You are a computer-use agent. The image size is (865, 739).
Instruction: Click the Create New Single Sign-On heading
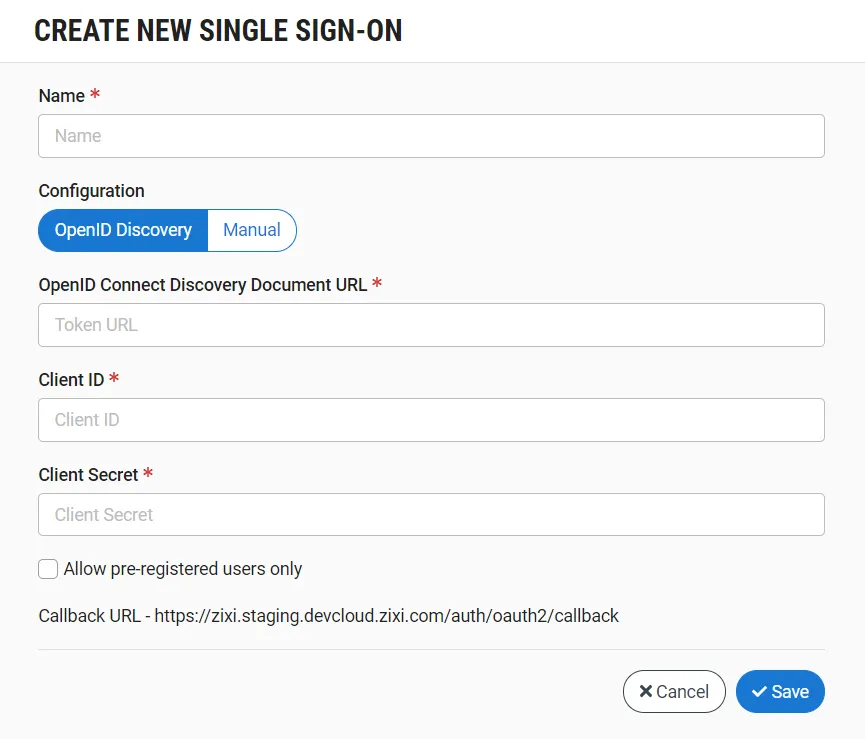218,31
